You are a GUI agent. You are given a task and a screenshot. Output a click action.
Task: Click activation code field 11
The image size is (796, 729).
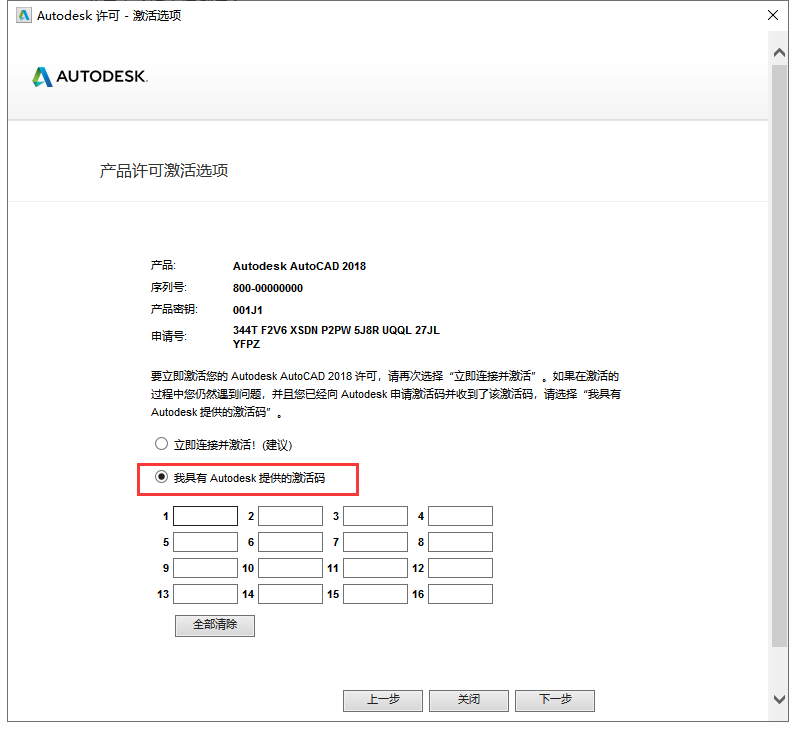point(375,568)
